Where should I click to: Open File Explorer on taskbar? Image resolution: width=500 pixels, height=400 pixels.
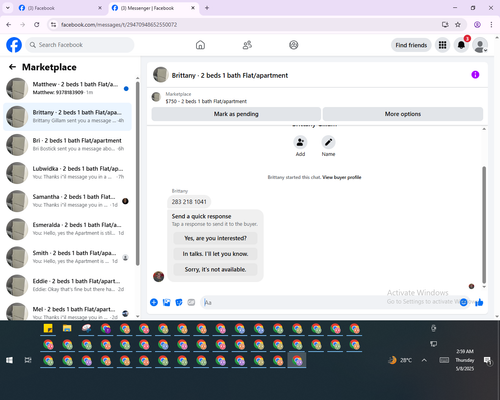[67, 329]
